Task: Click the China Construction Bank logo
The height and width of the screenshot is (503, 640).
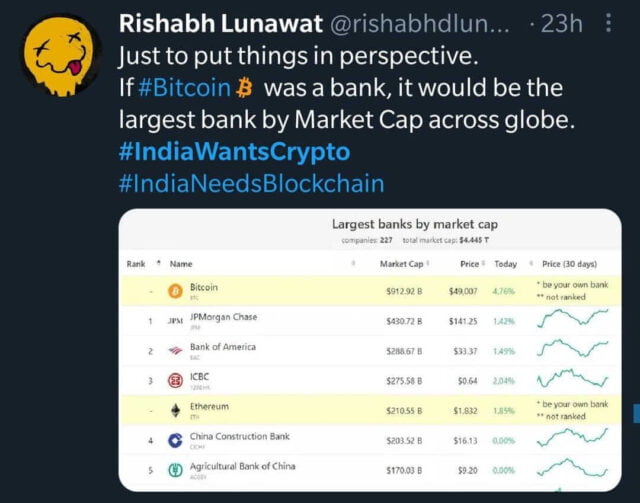Action: point(175,440)
